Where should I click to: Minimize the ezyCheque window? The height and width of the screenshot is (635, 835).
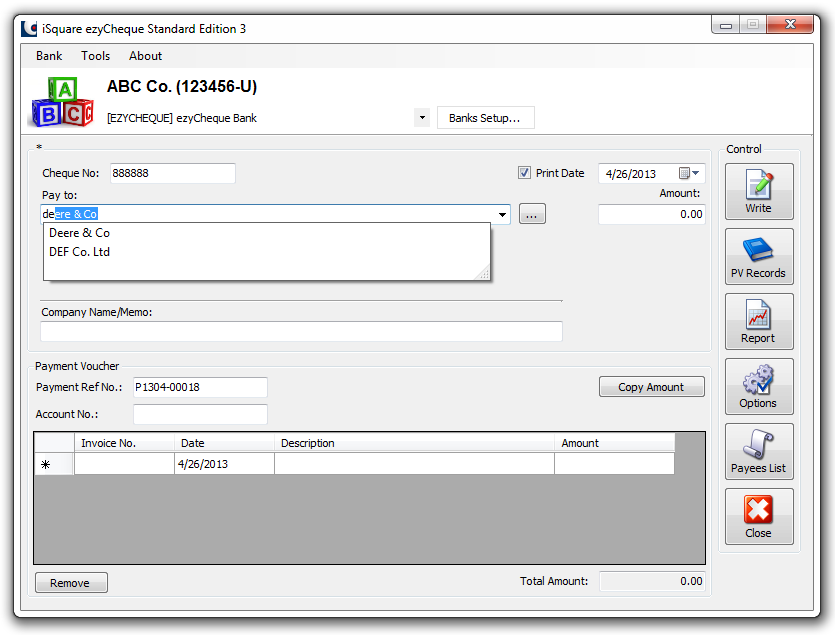point(726,25)
